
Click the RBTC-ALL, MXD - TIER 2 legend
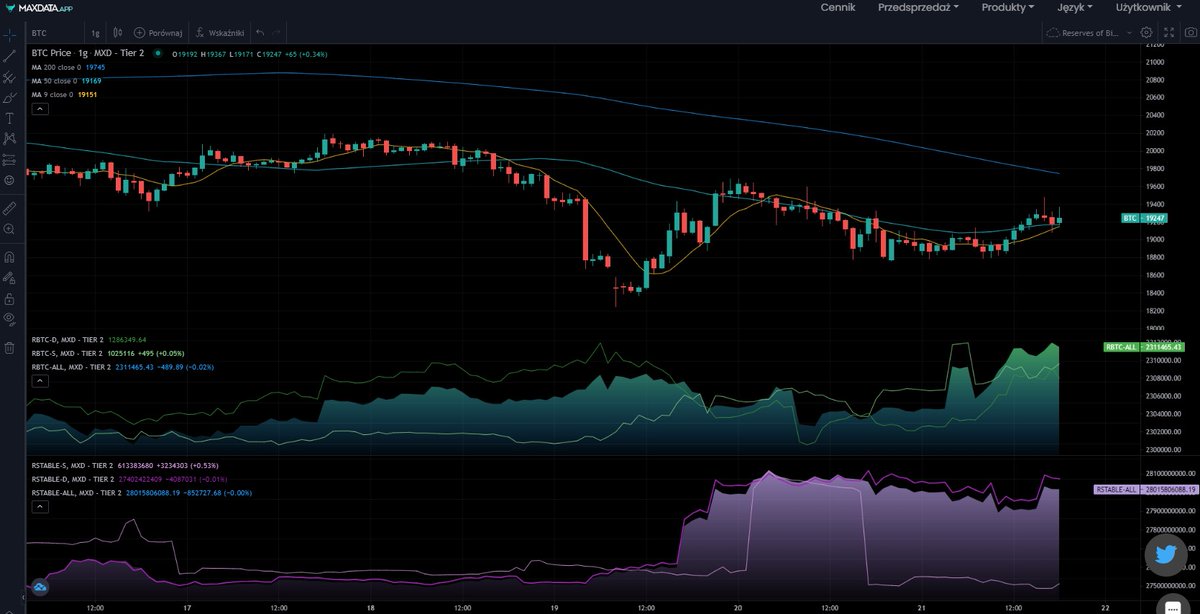(71, 367)
